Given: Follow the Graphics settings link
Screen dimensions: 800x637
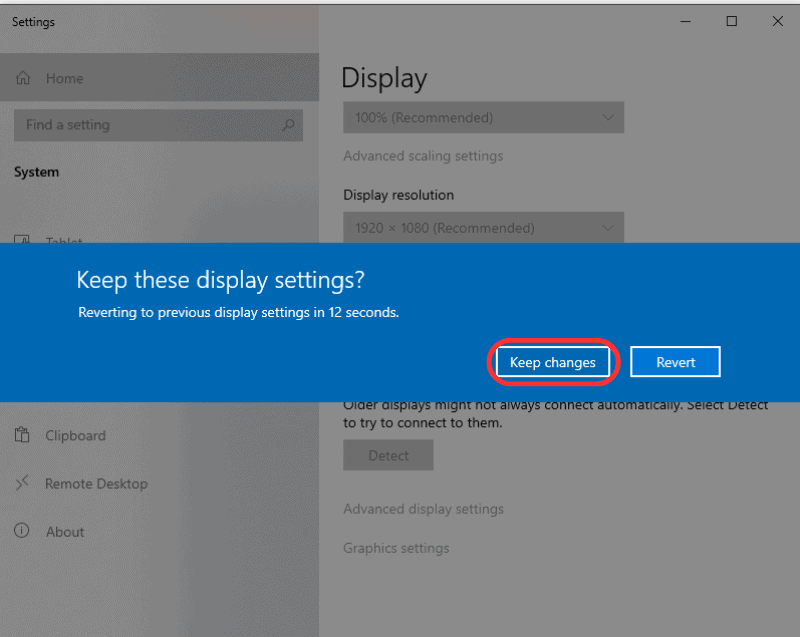Looking at the screenshot, I should 396,548.
